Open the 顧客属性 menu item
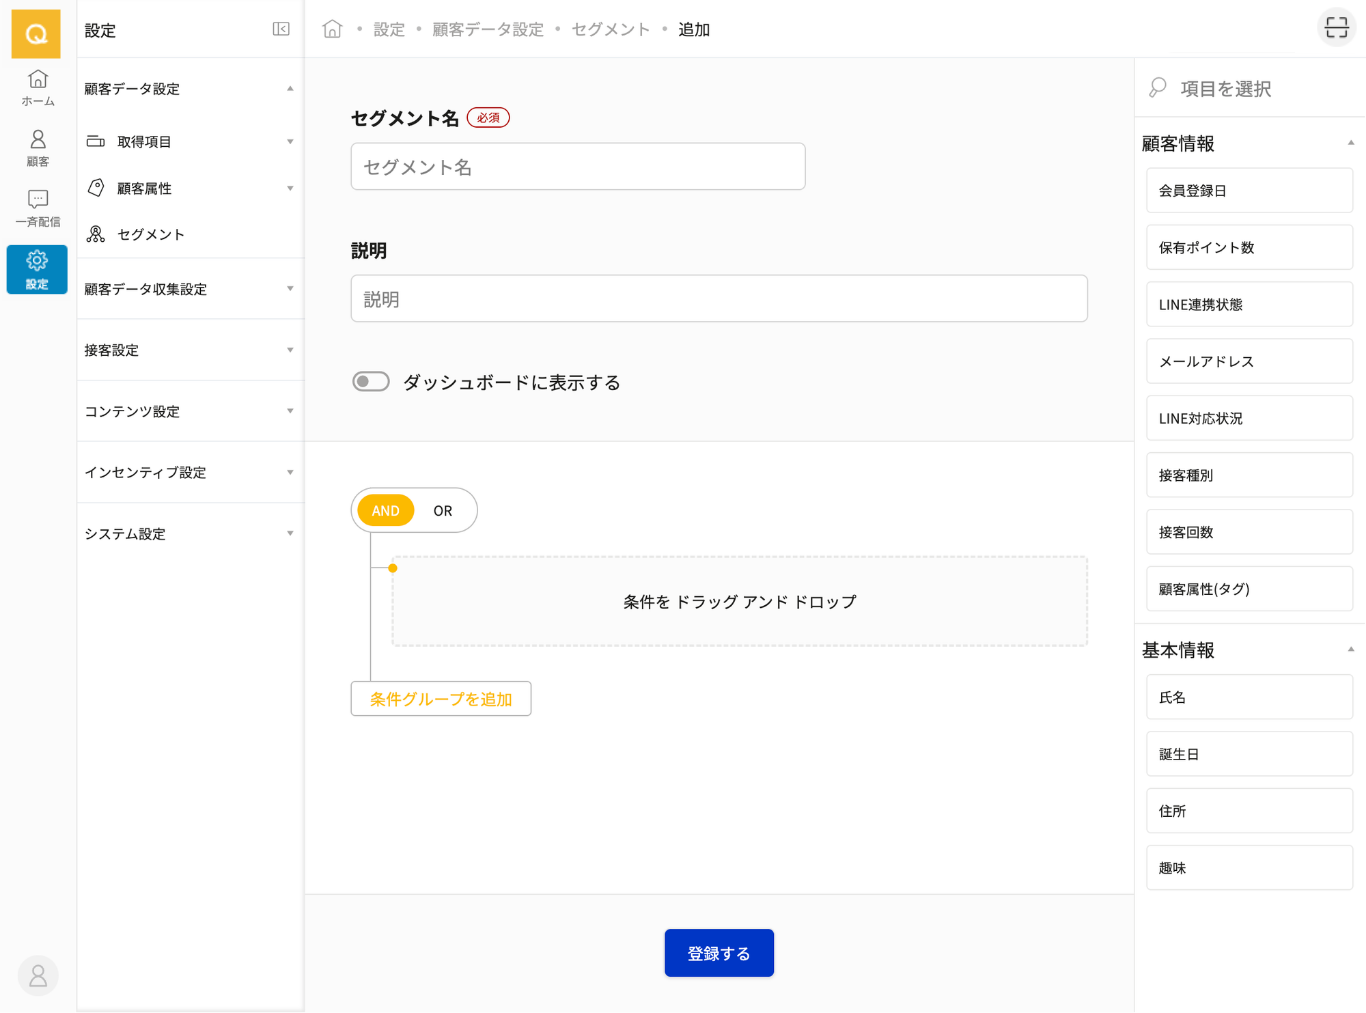 click(x=145, y=188)
